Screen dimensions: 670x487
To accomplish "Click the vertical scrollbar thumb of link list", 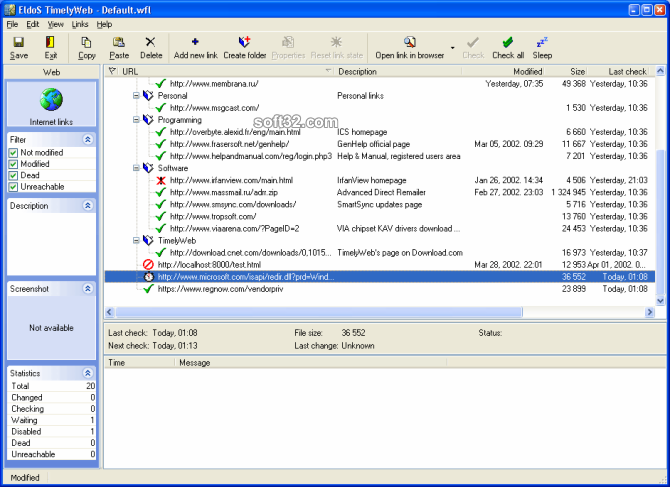I will [x=660, y=222].
